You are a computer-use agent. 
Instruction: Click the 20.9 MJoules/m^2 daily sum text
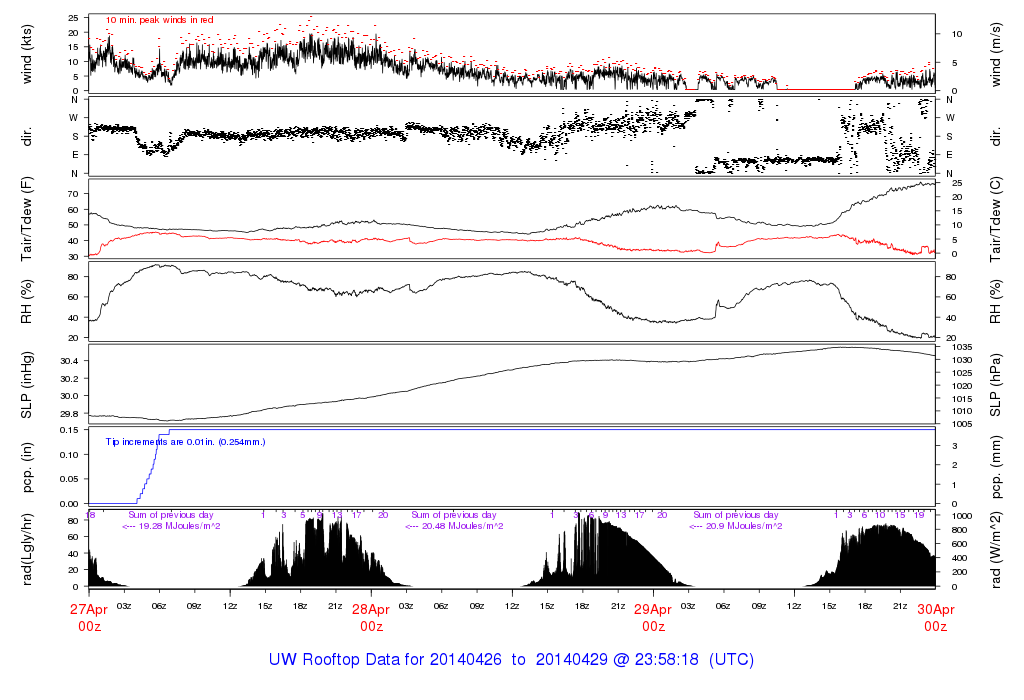click(x=735, y=526)
